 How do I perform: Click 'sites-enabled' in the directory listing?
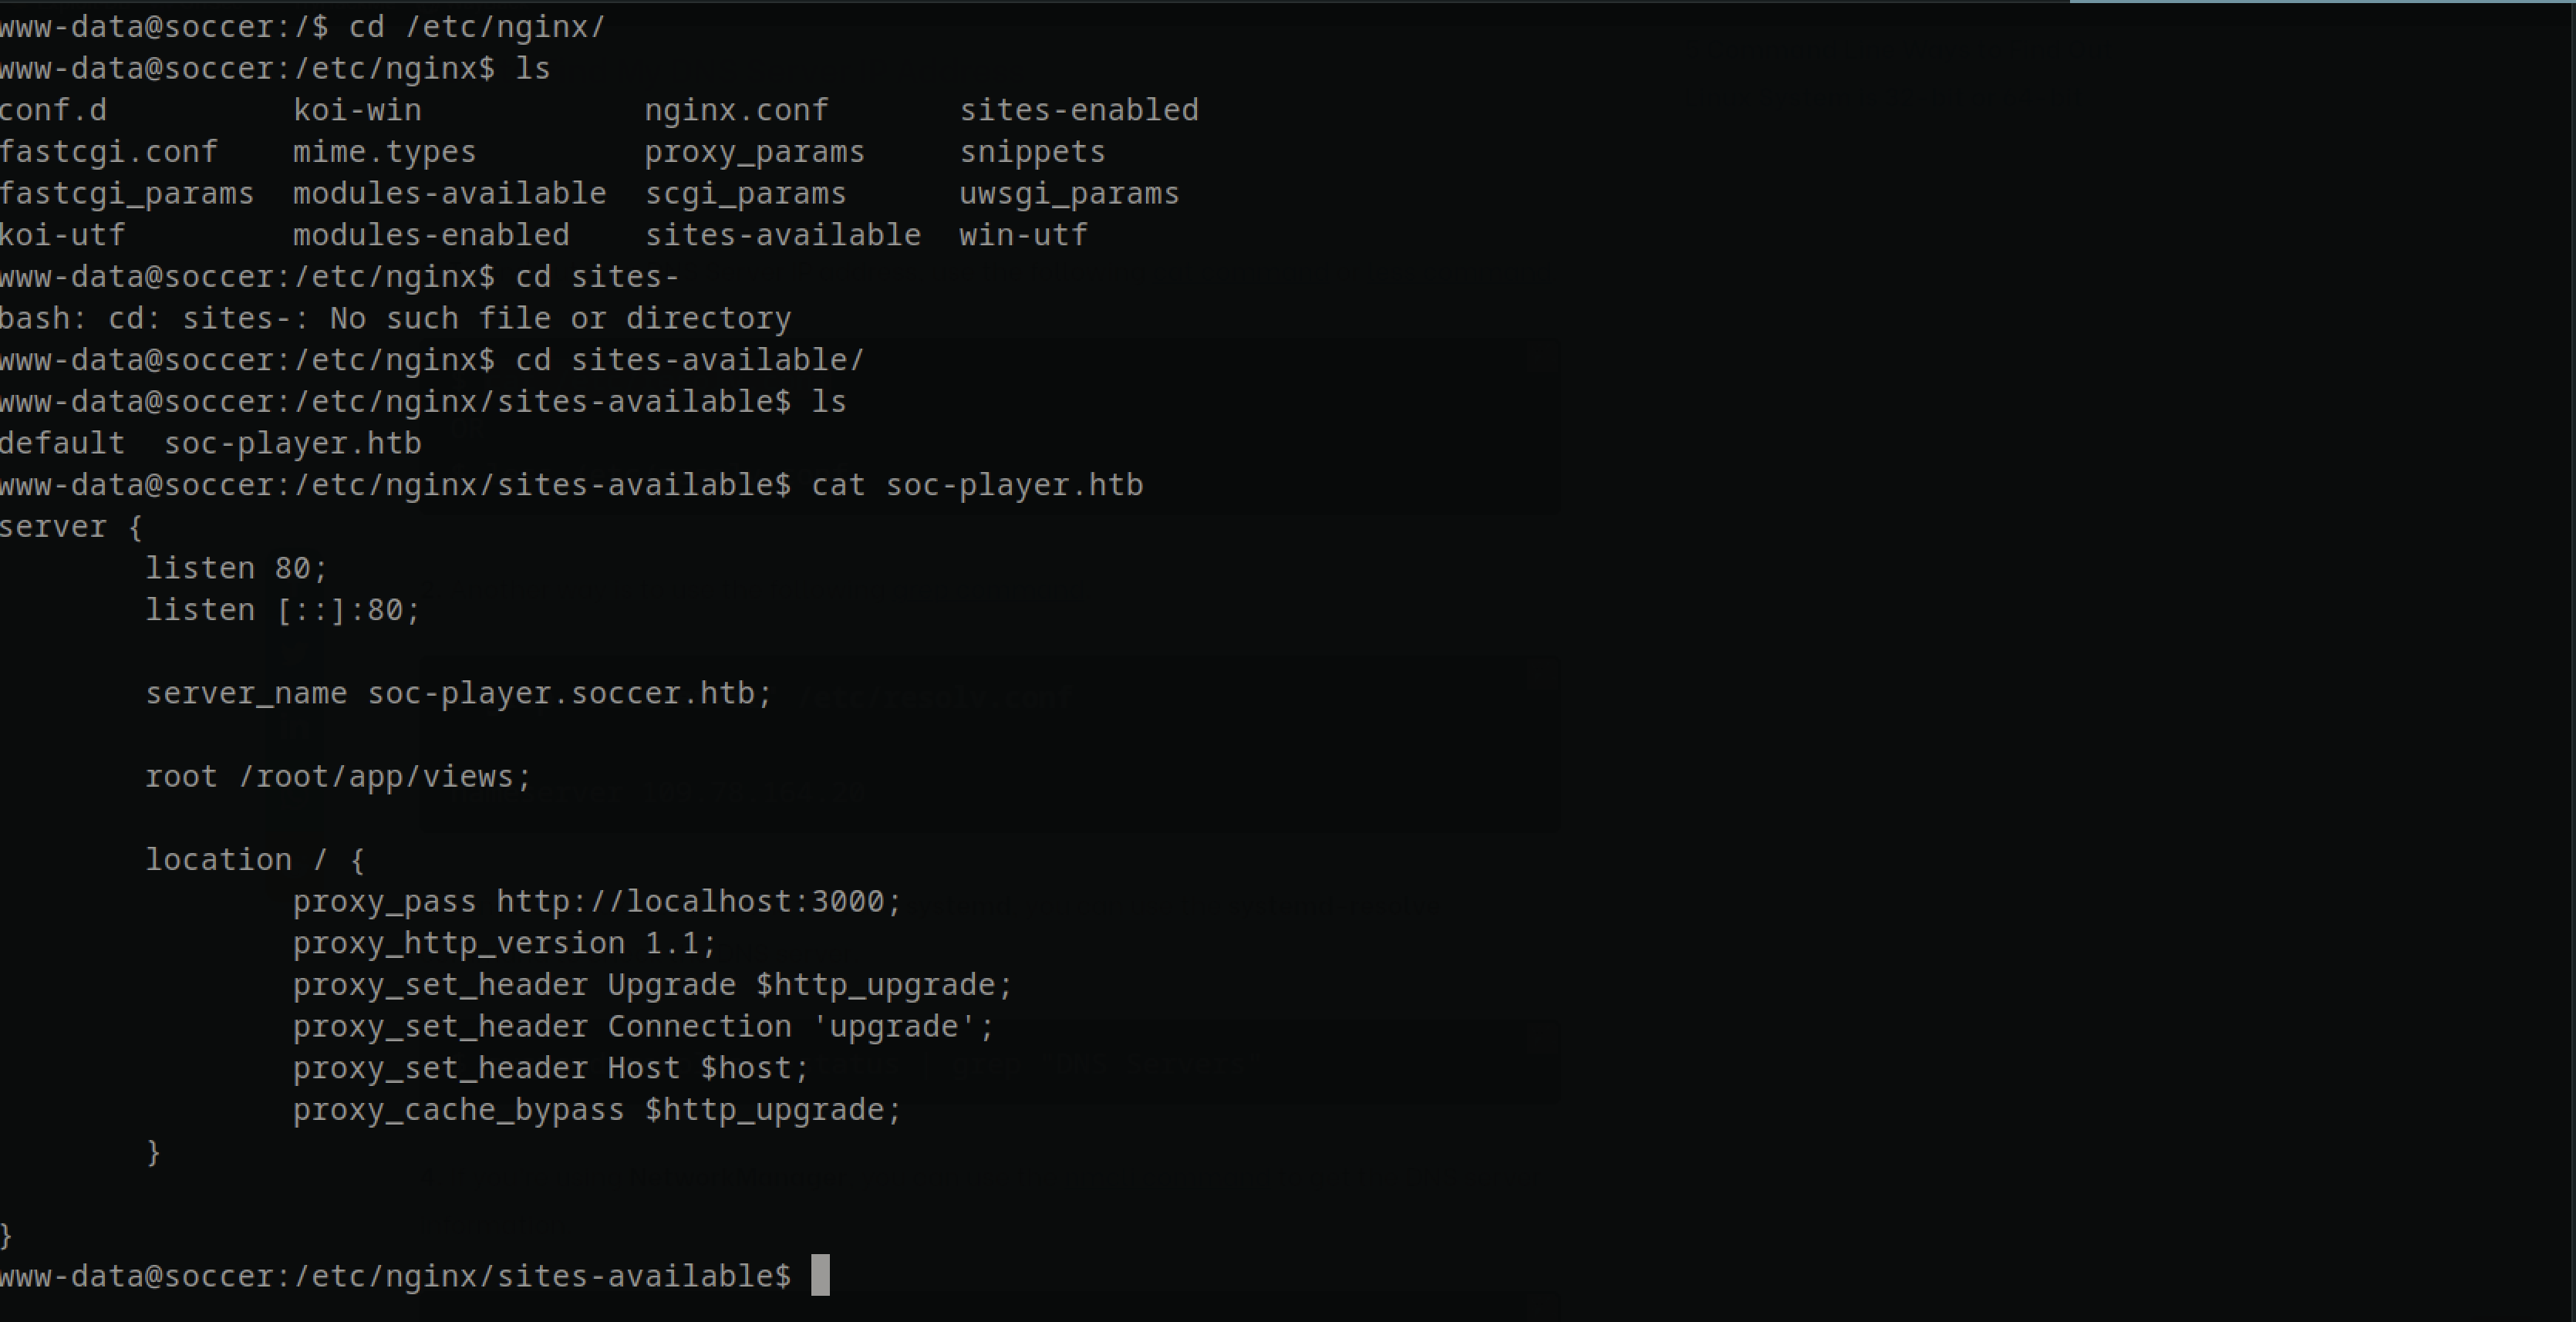click(x=1079, y=110)
